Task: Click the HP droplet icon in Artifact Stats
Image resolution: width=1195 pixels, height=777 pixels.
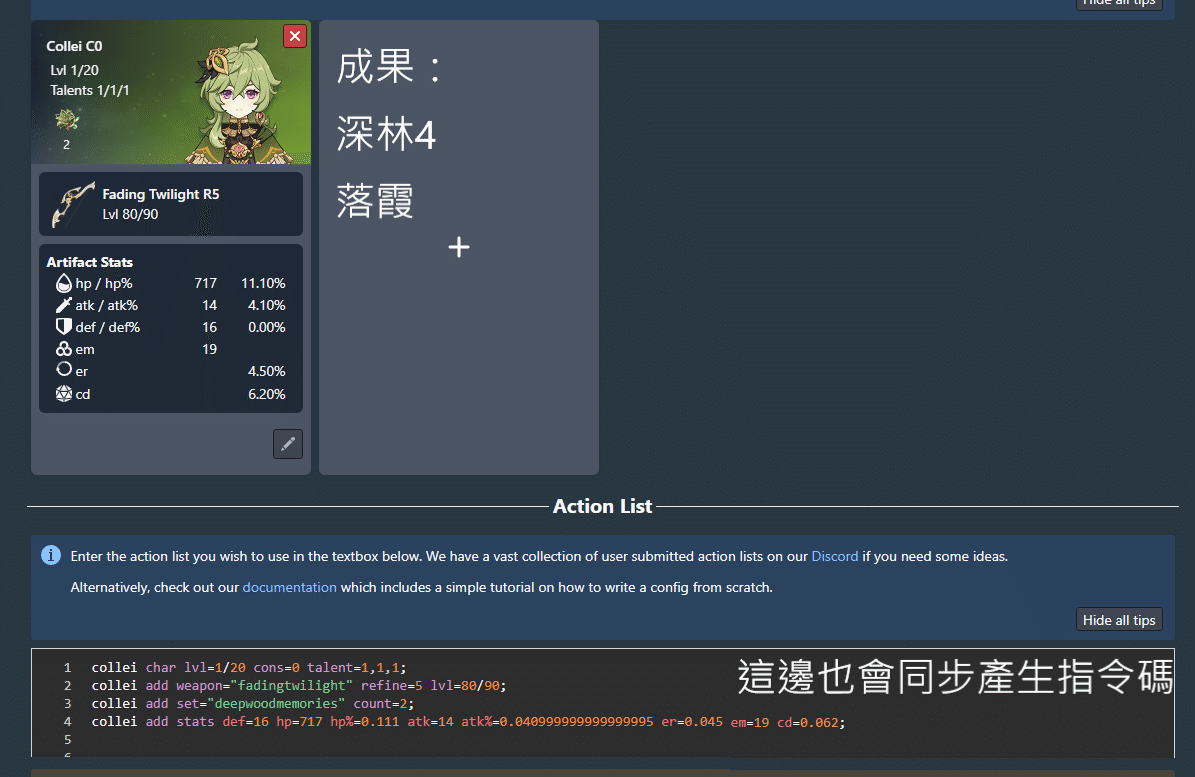Action: click(64, 283)
